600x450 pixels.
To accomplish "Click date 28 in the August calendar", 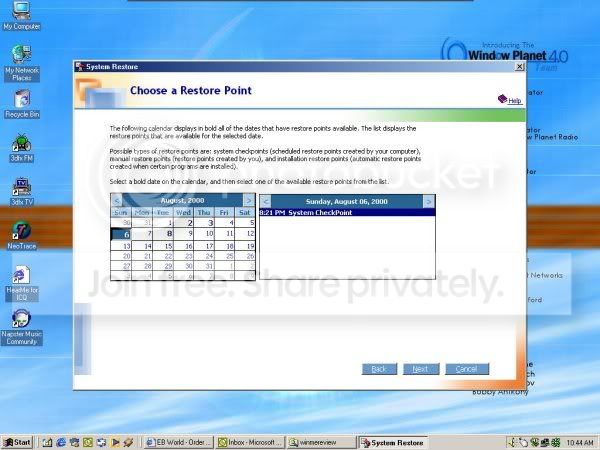I will pos(142,266).
